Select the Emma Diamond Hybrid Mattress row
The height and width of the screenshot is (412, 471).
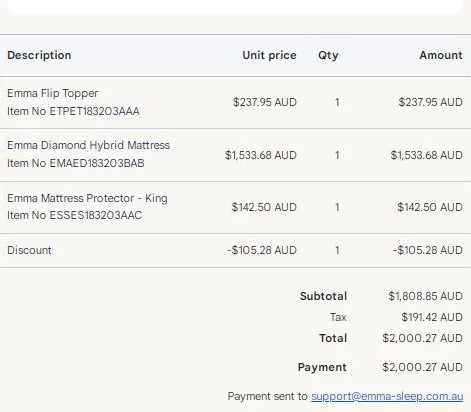coord(235,155)
